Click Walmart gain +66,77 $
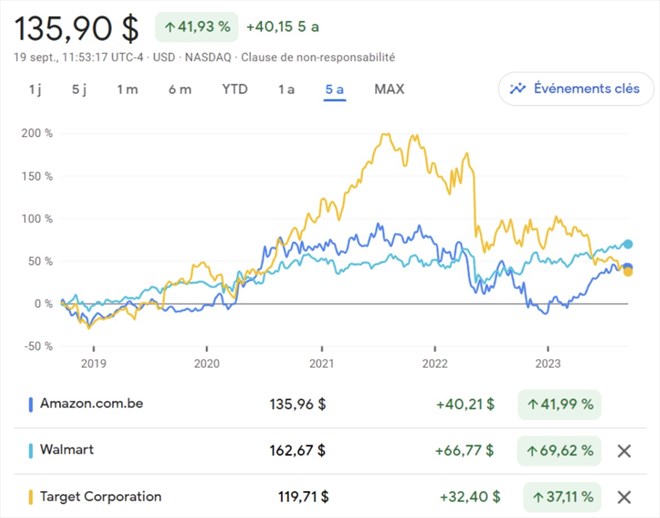The width and height of the screenshot is (660, 518). pos(465,451)
